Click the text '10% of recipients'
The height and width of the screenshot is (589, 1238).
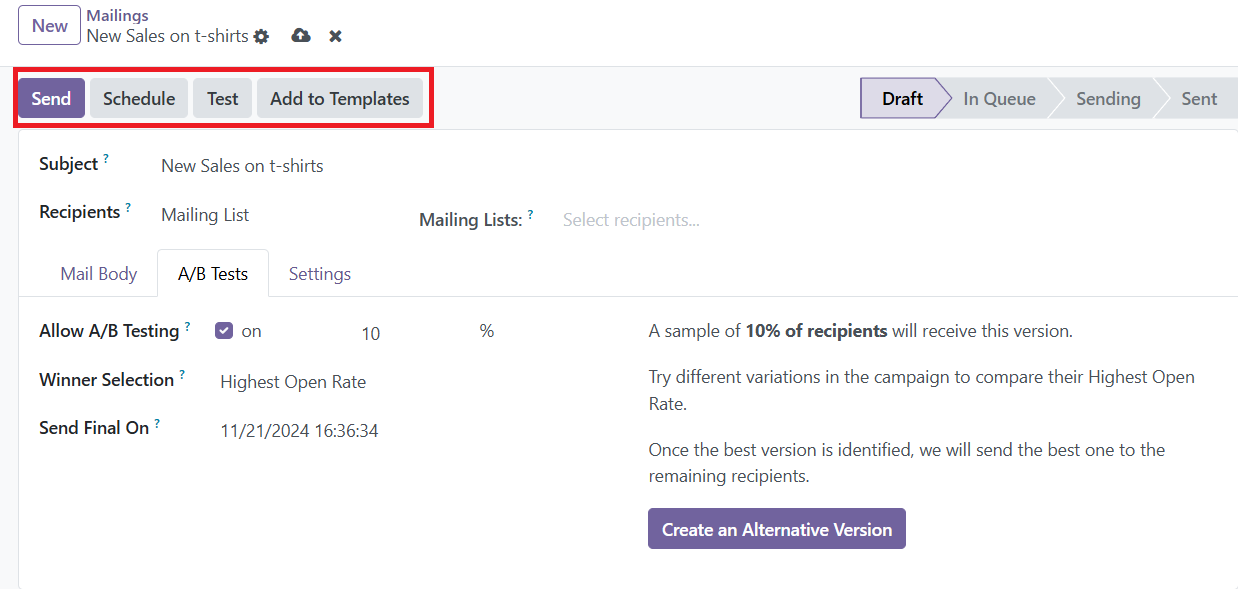[x=816, y=331]
